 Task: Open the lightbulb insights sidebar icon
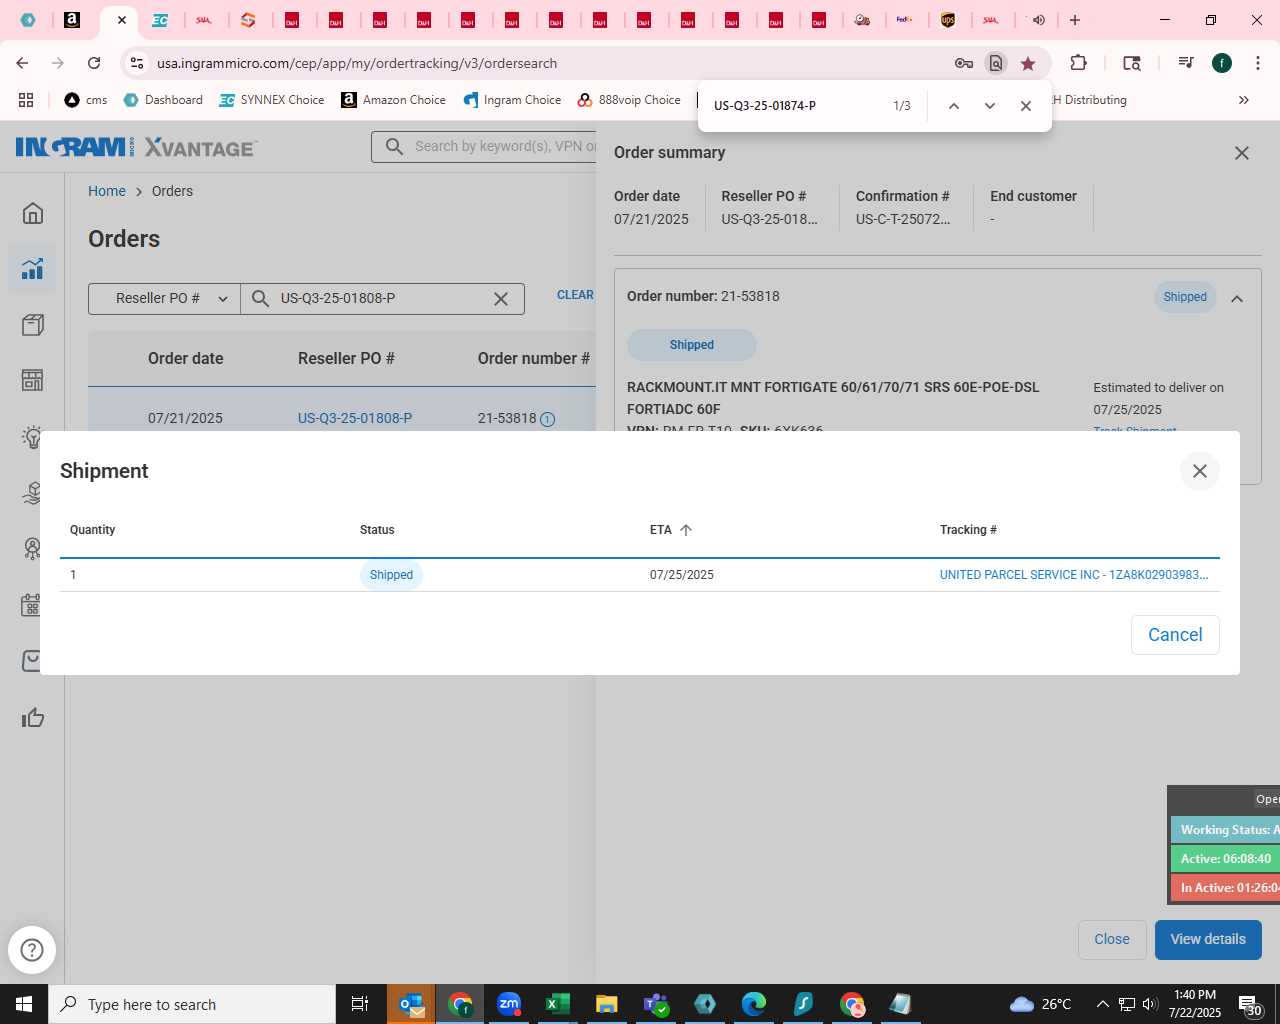tap(33, 437)
